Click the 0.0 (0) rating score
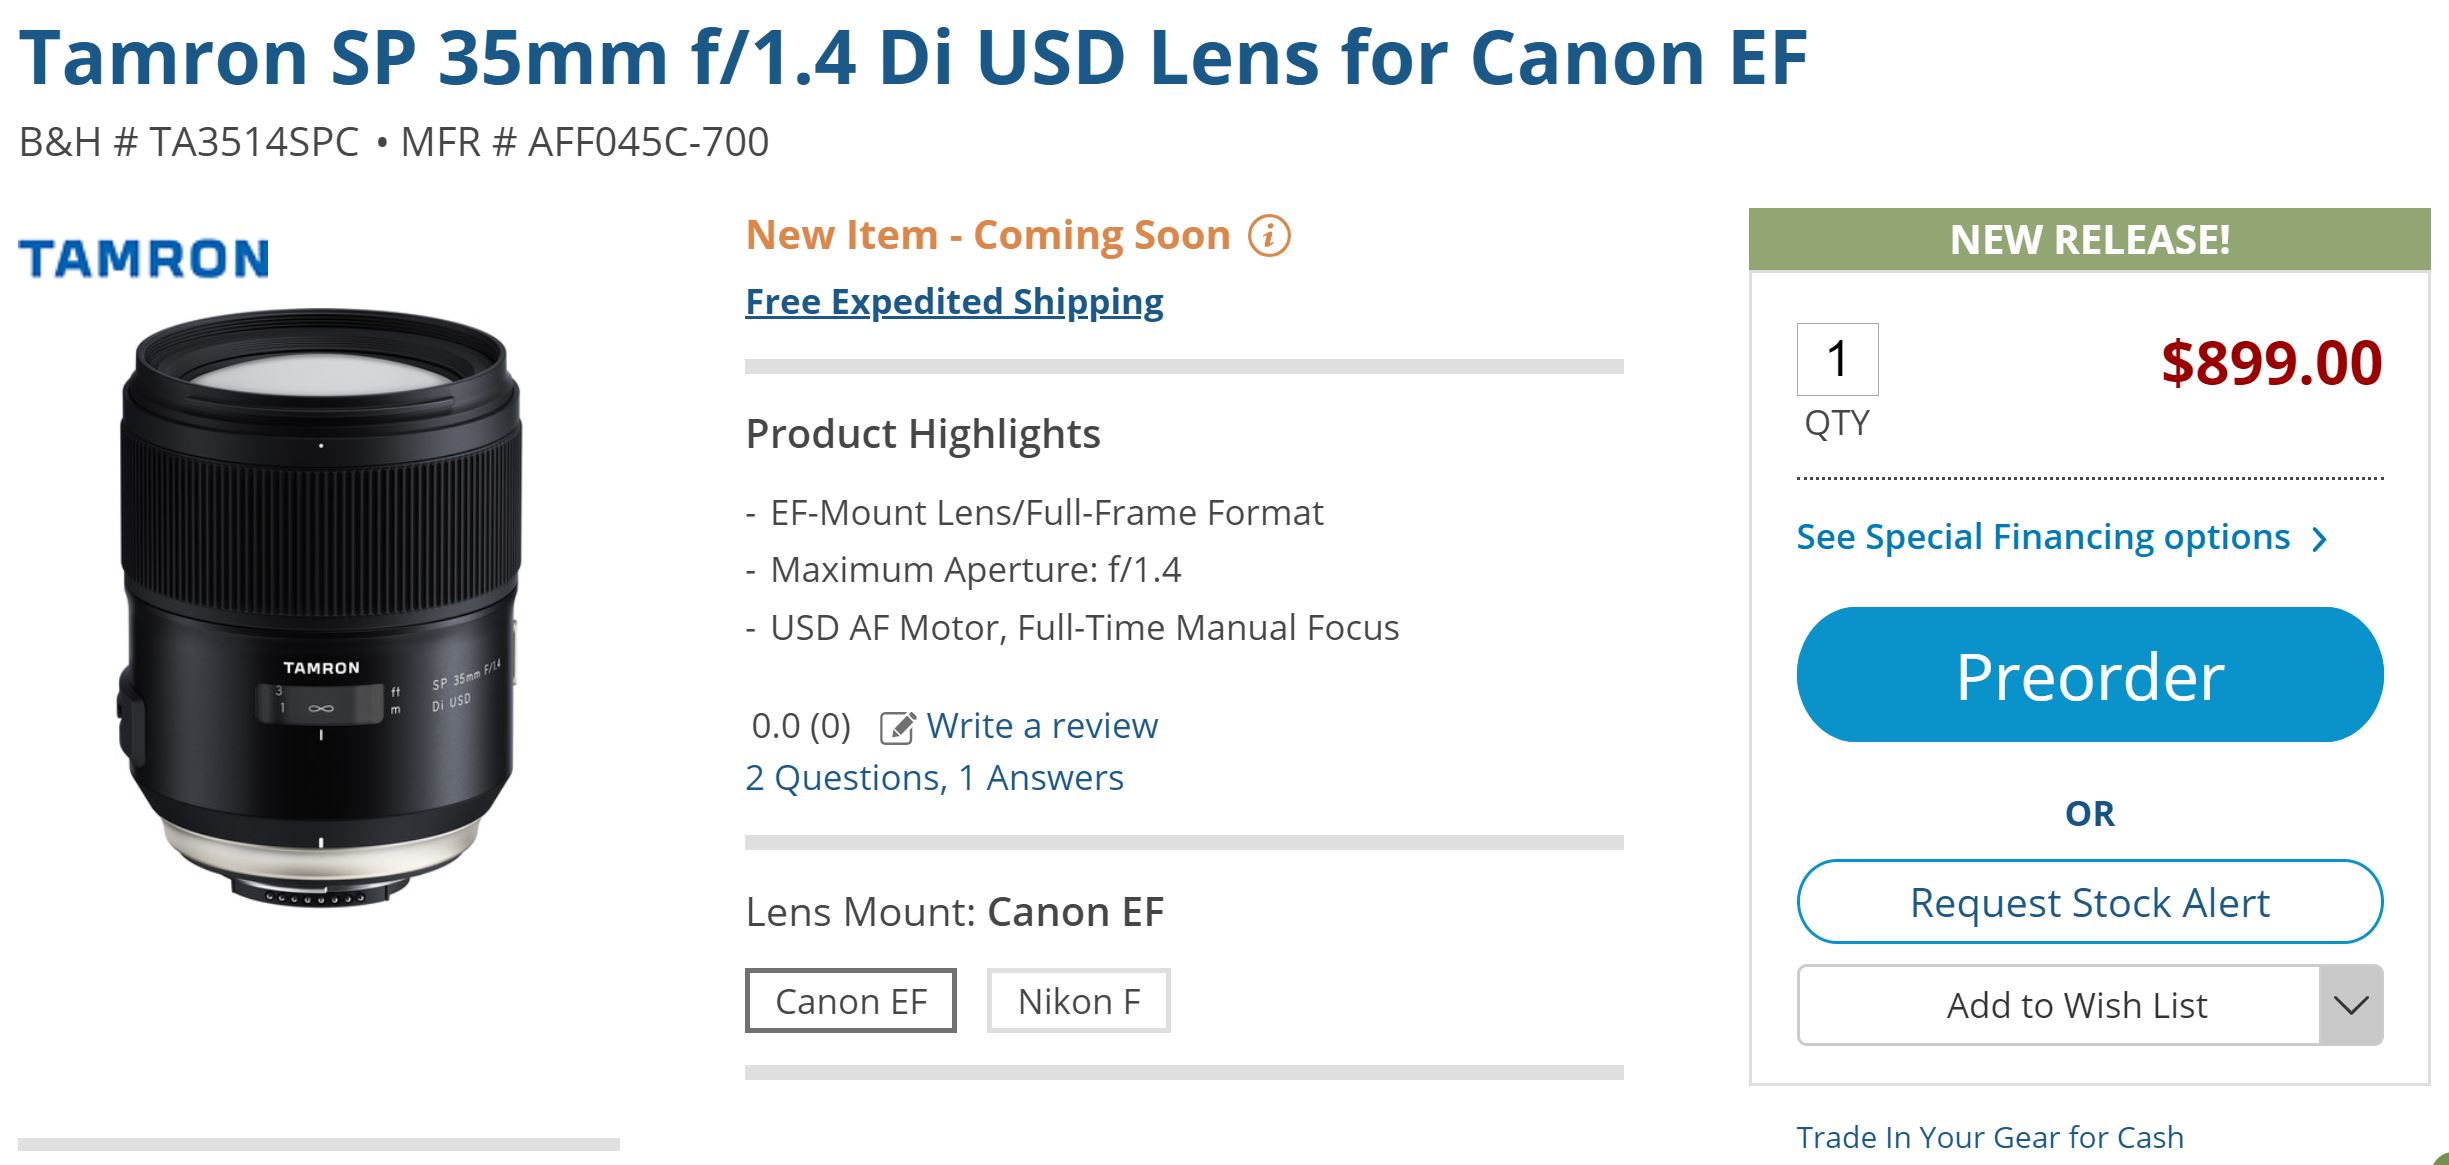Image resolution: width=2449 pixels, height=1165 pixels. tap(800, 726)
